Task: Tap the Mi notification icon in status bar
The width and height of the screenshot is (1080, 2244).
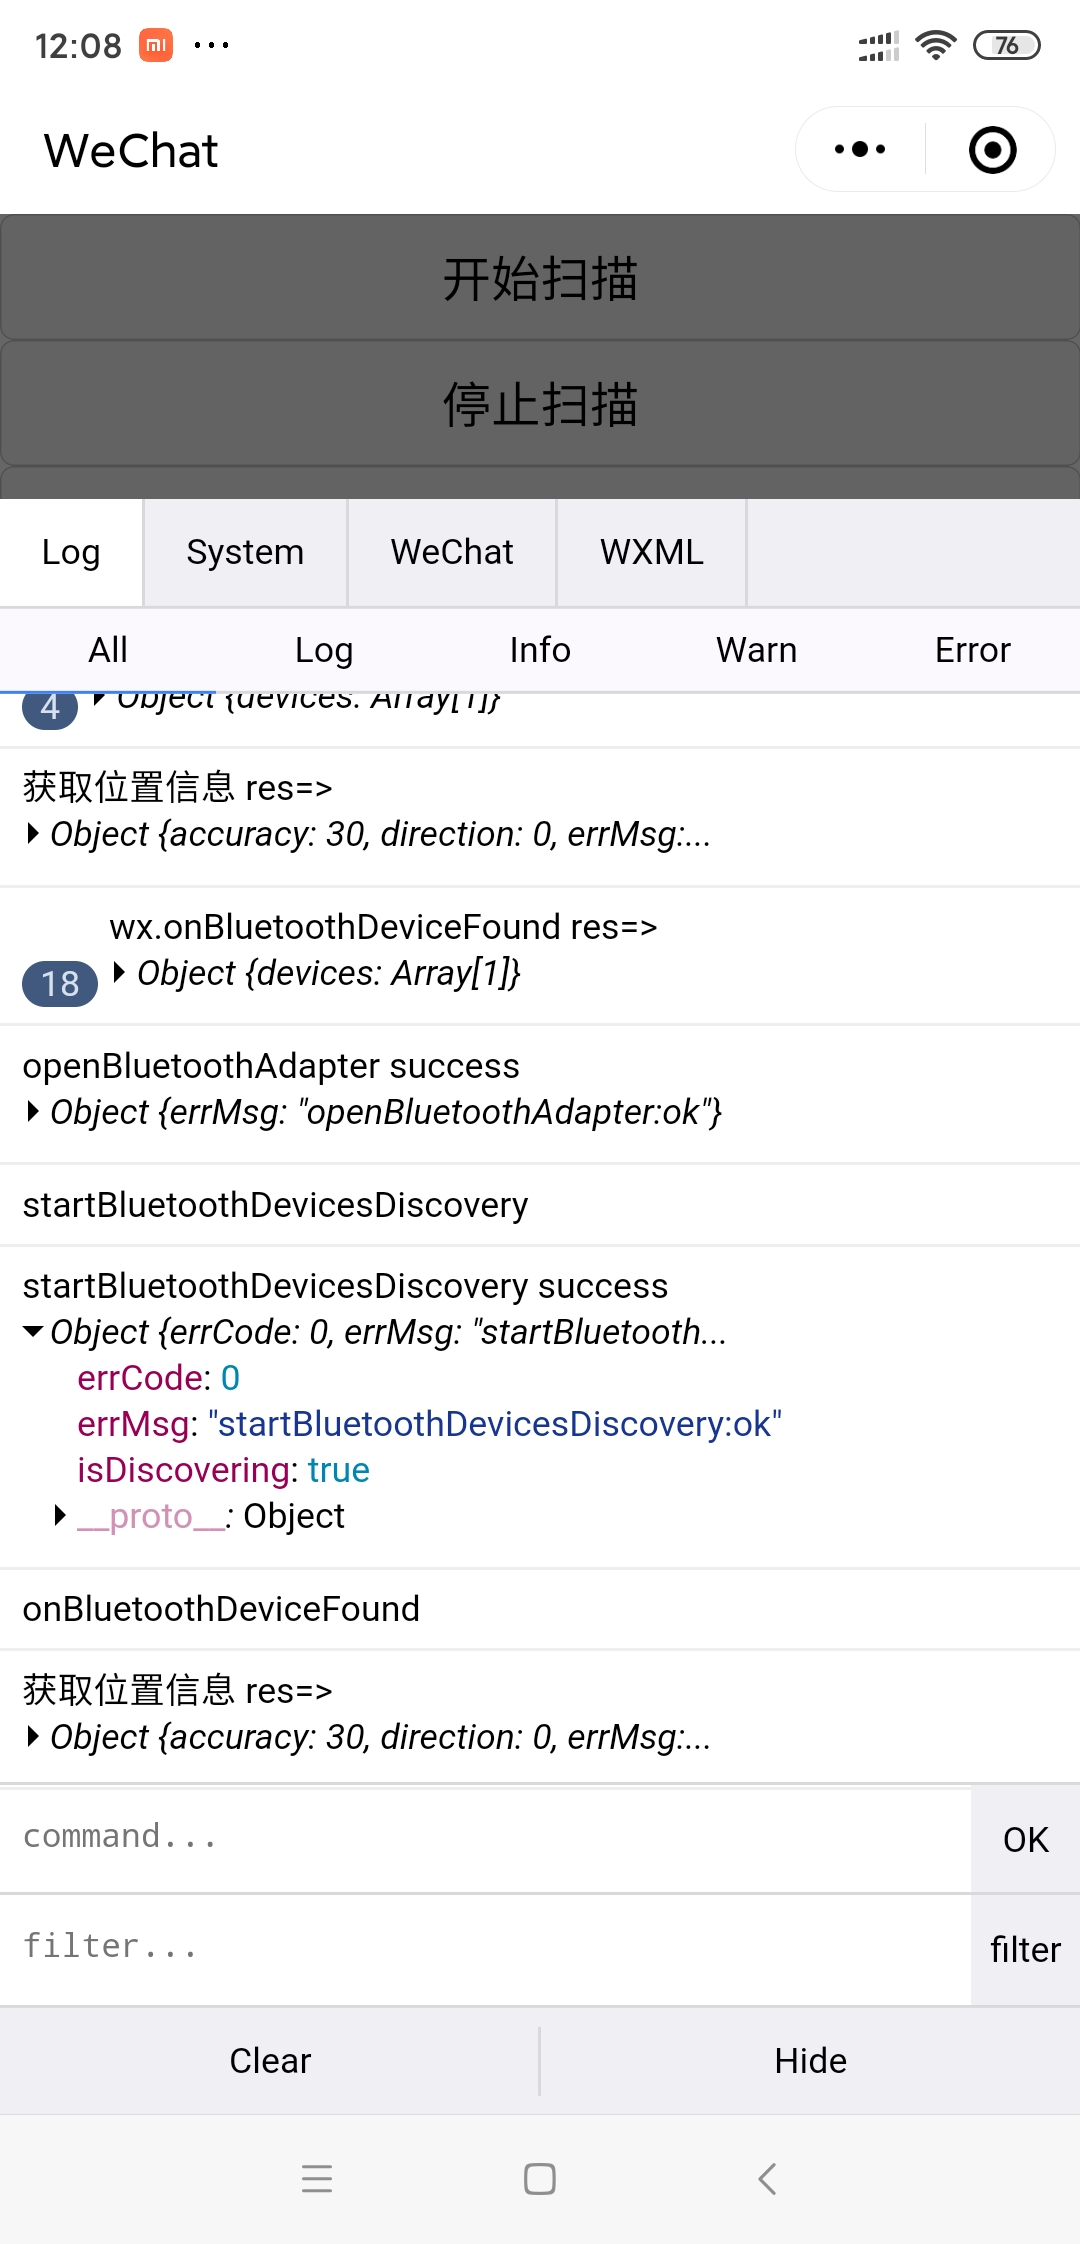Action: [156, 45]
